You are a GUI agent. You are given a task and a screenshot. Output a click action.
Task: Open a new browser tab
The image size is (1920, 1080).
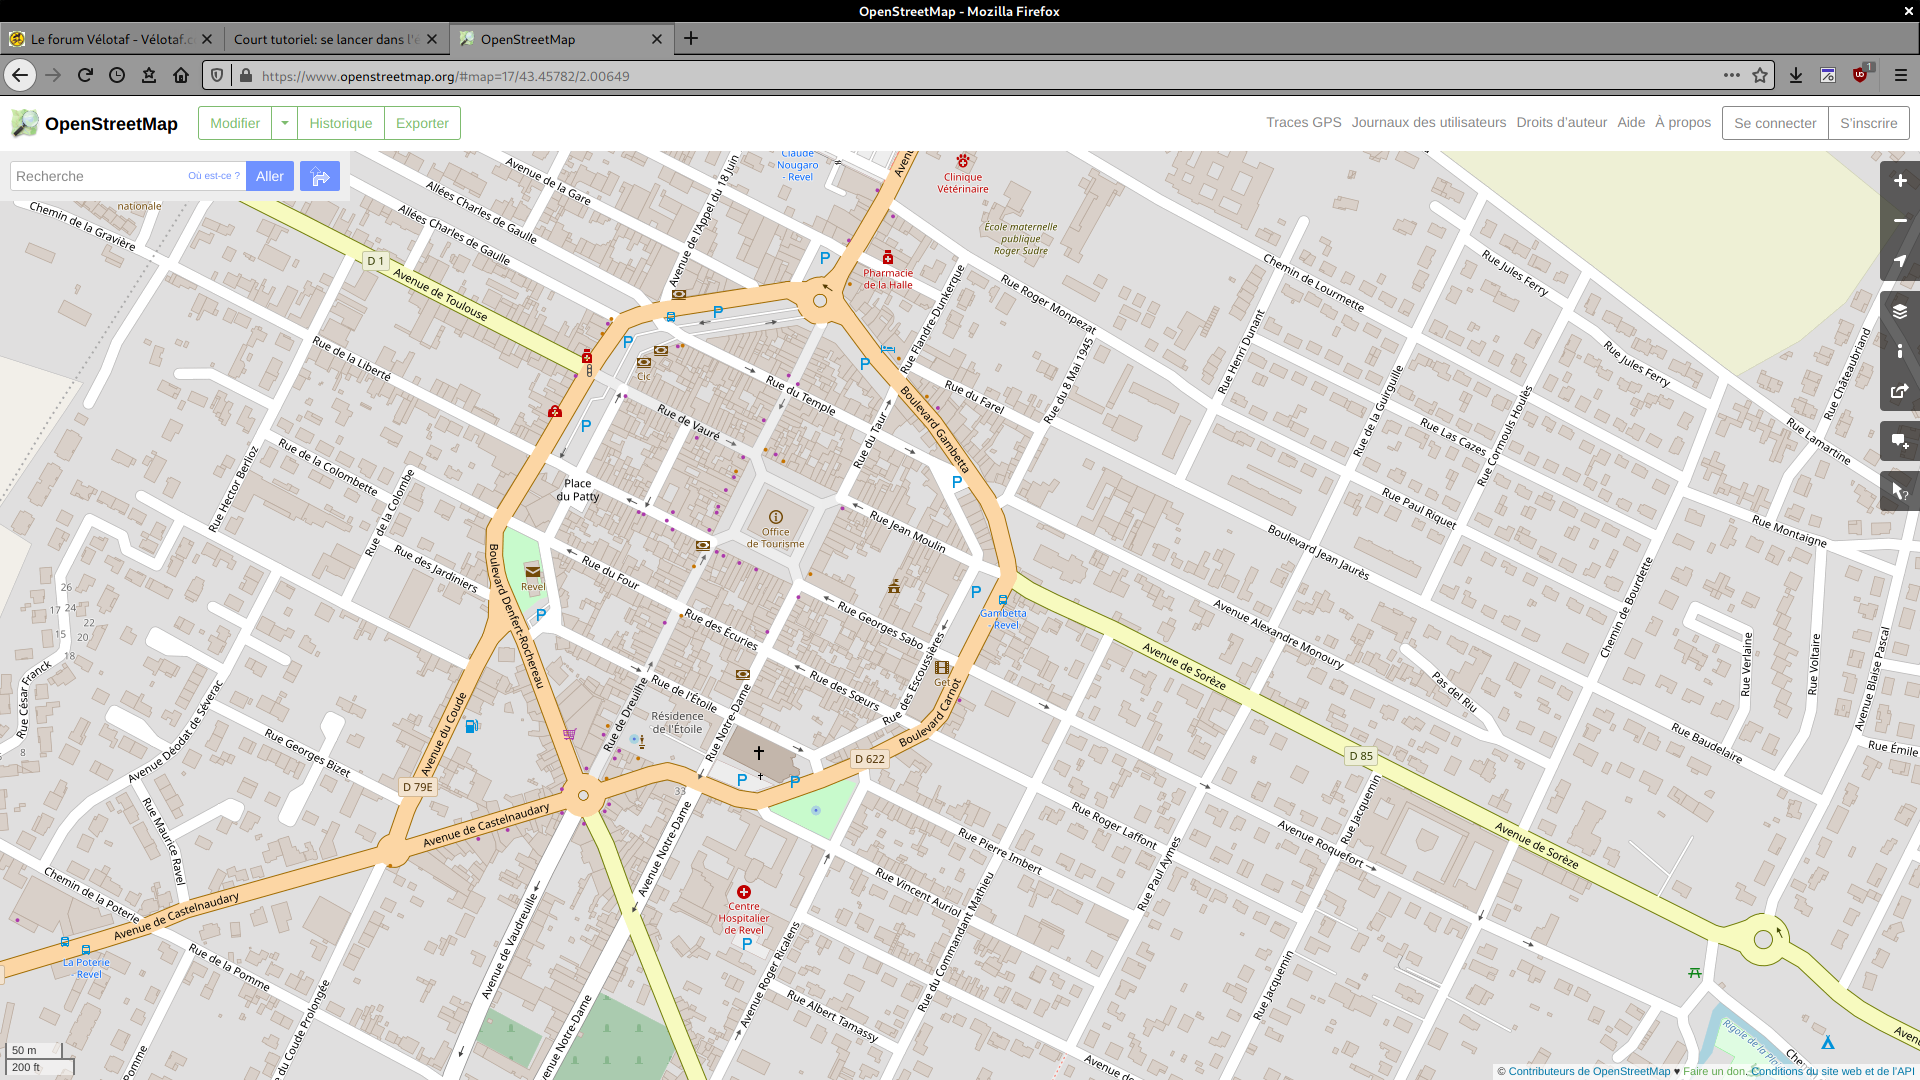point(691,39)
